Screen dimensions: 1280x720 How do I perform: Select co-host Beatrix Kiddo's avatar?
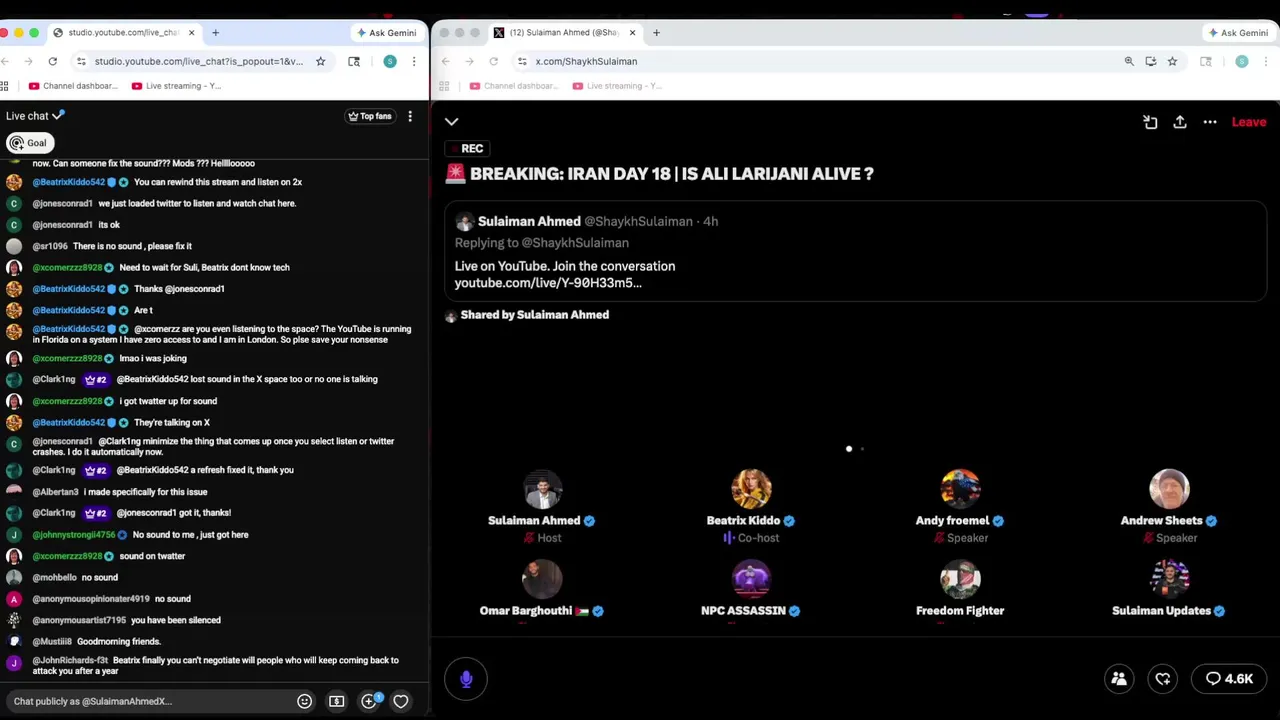point(751,489)
